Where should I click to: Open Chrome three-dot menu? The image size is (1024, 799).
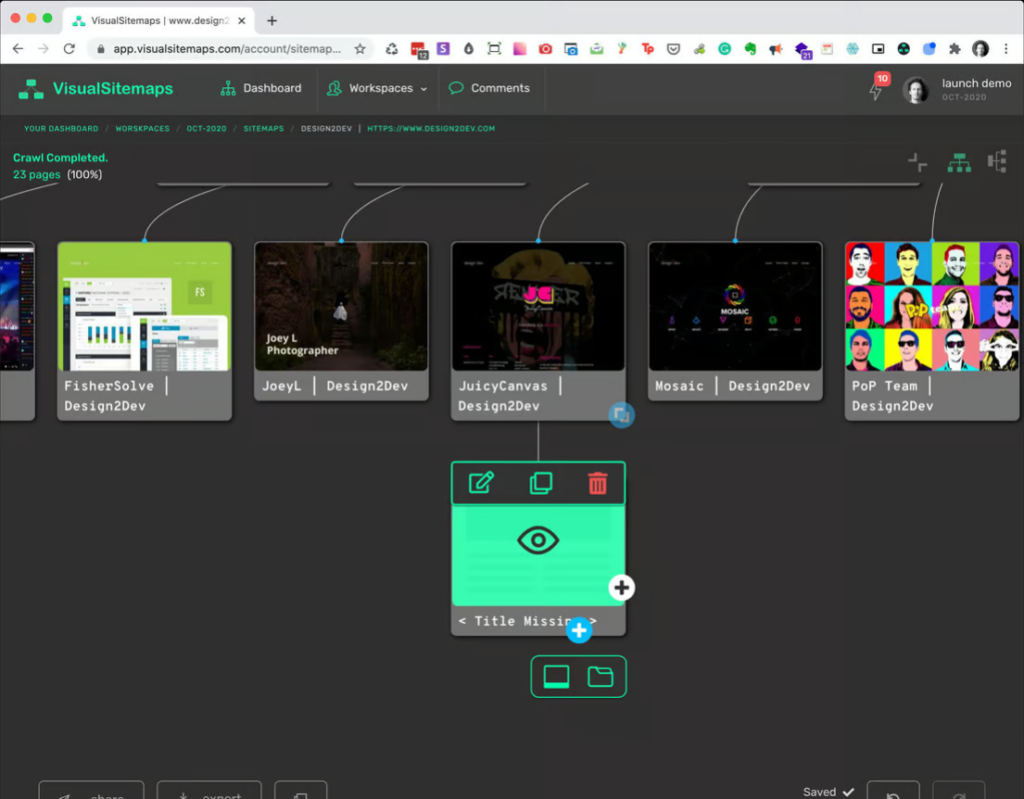[1006, 49]
